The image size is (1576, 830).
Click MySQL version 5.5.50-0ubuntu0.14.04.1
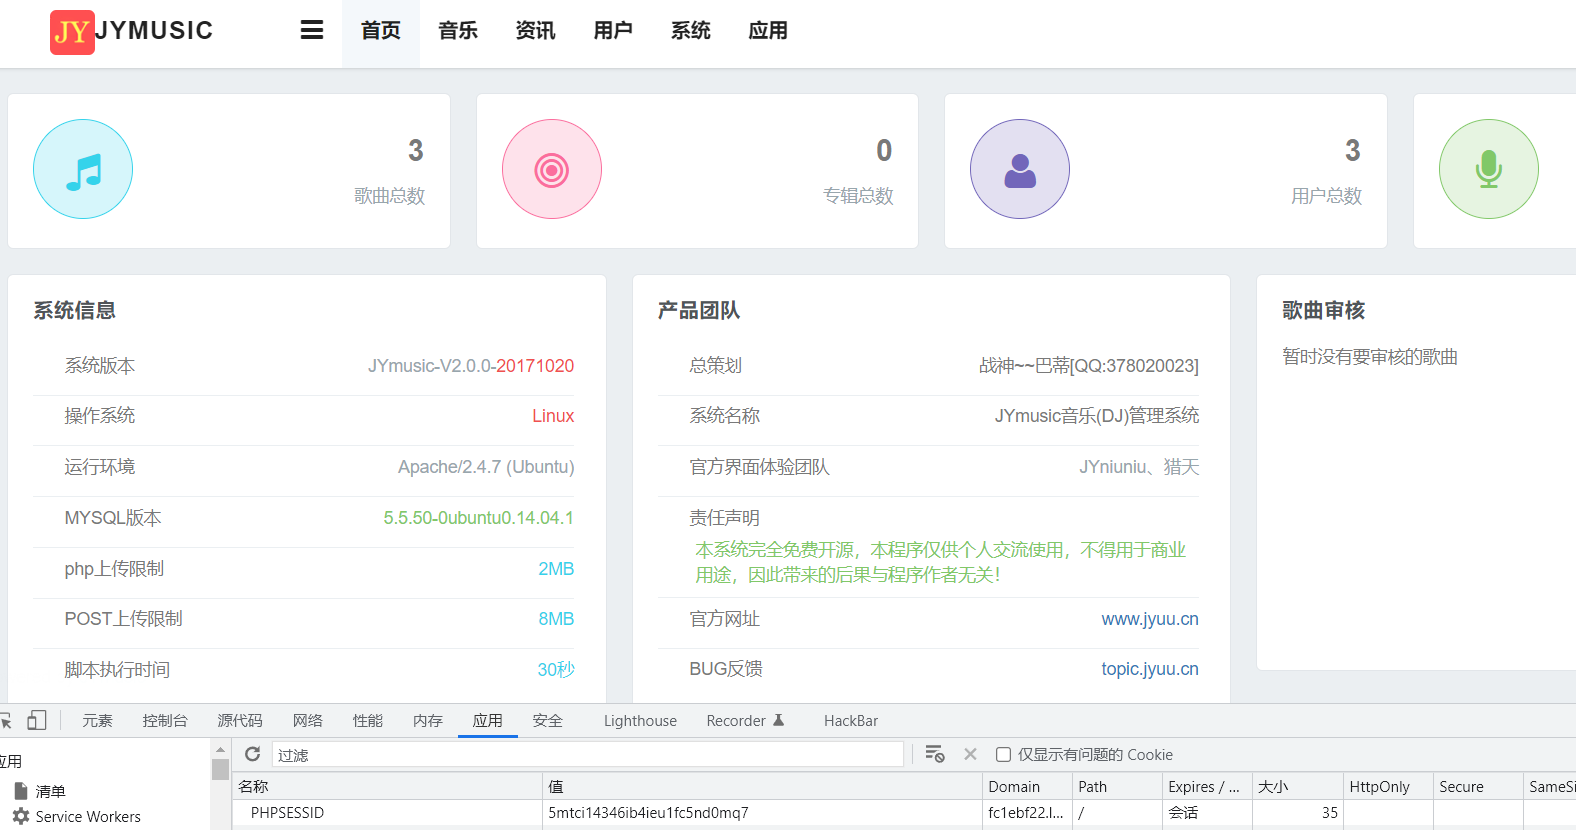pos(479,518)
